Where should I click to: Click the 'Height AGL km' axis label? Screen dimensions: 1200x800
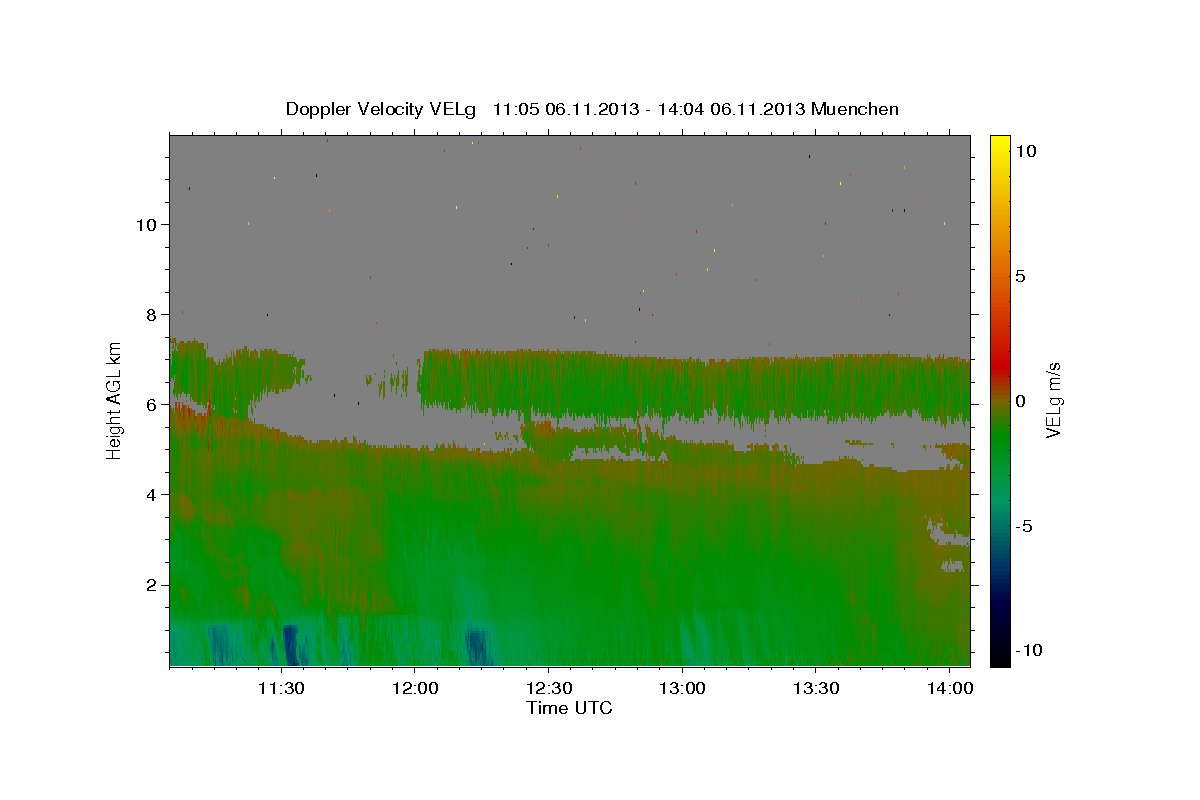point(115,400)
